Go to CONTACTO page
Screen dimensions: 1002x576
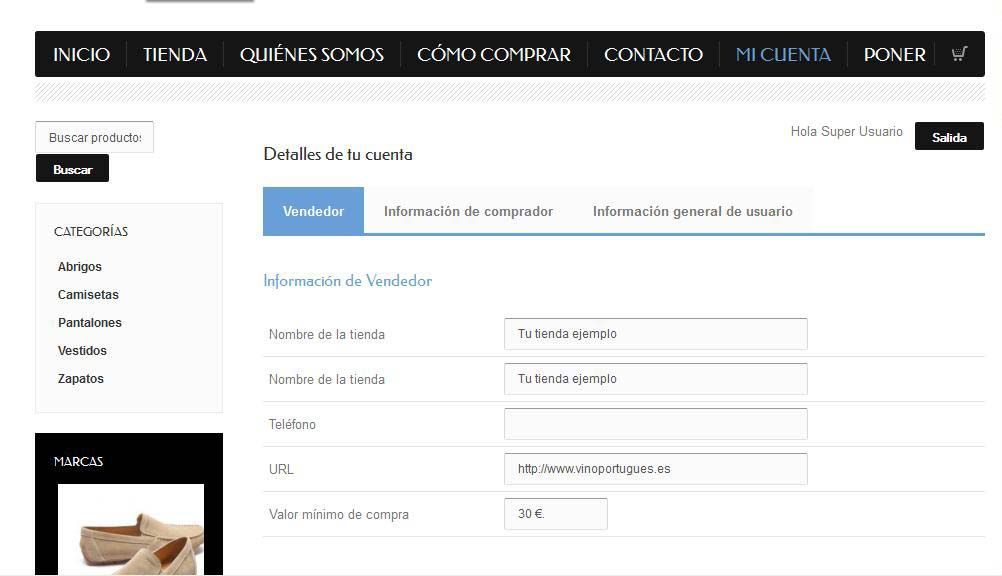(653, 54)
